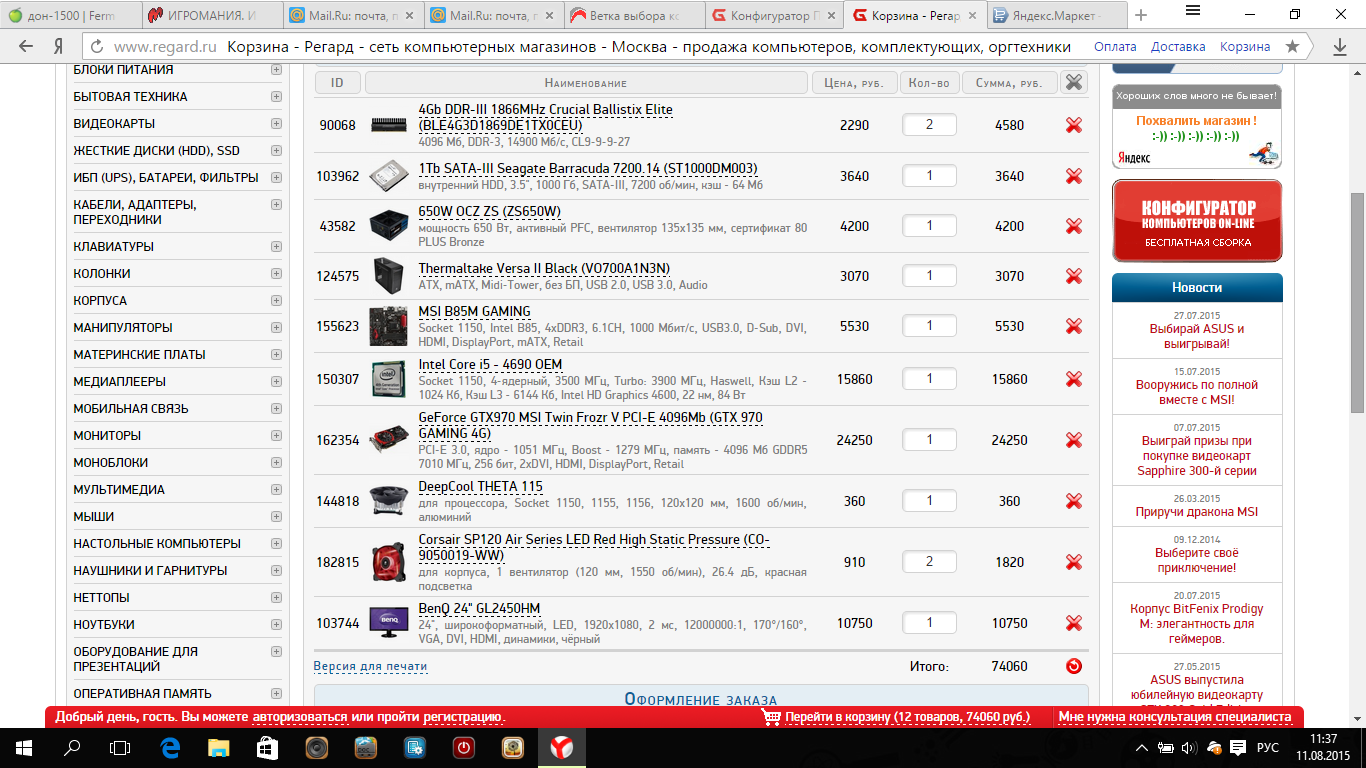
Task: Remove Corsair SP120 fans from cart
Action: pyautogui.click(x=1074, y=562)
